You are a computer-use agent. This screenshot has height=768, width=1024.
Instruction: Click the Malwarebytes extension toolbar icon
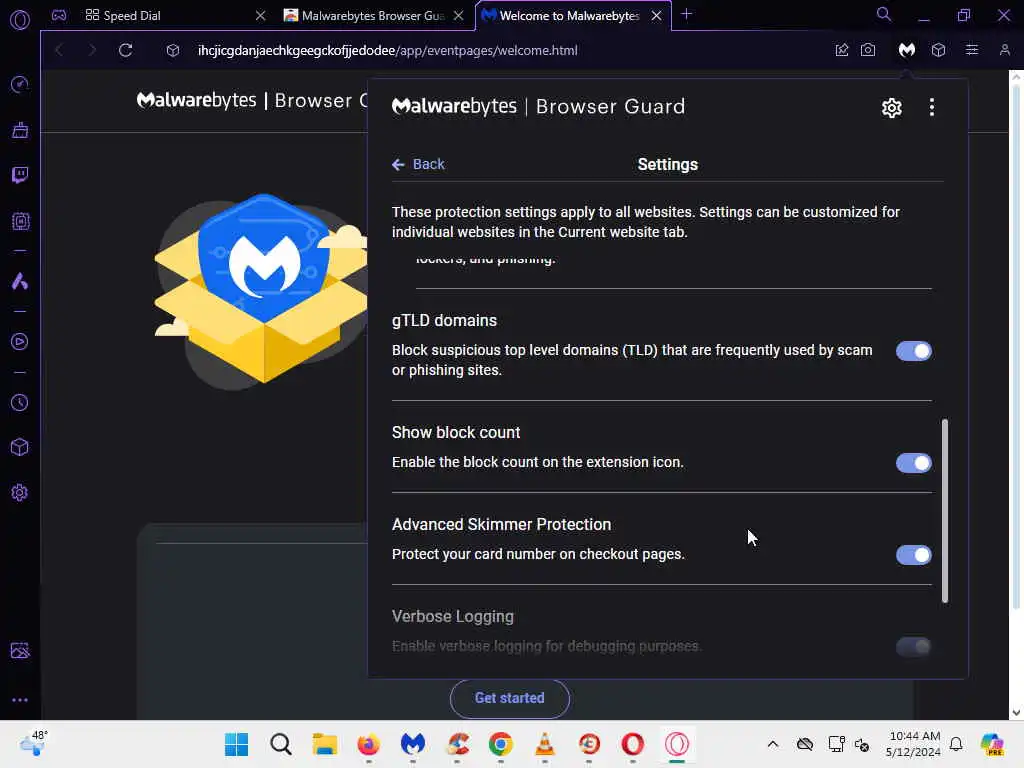[906, 50]
